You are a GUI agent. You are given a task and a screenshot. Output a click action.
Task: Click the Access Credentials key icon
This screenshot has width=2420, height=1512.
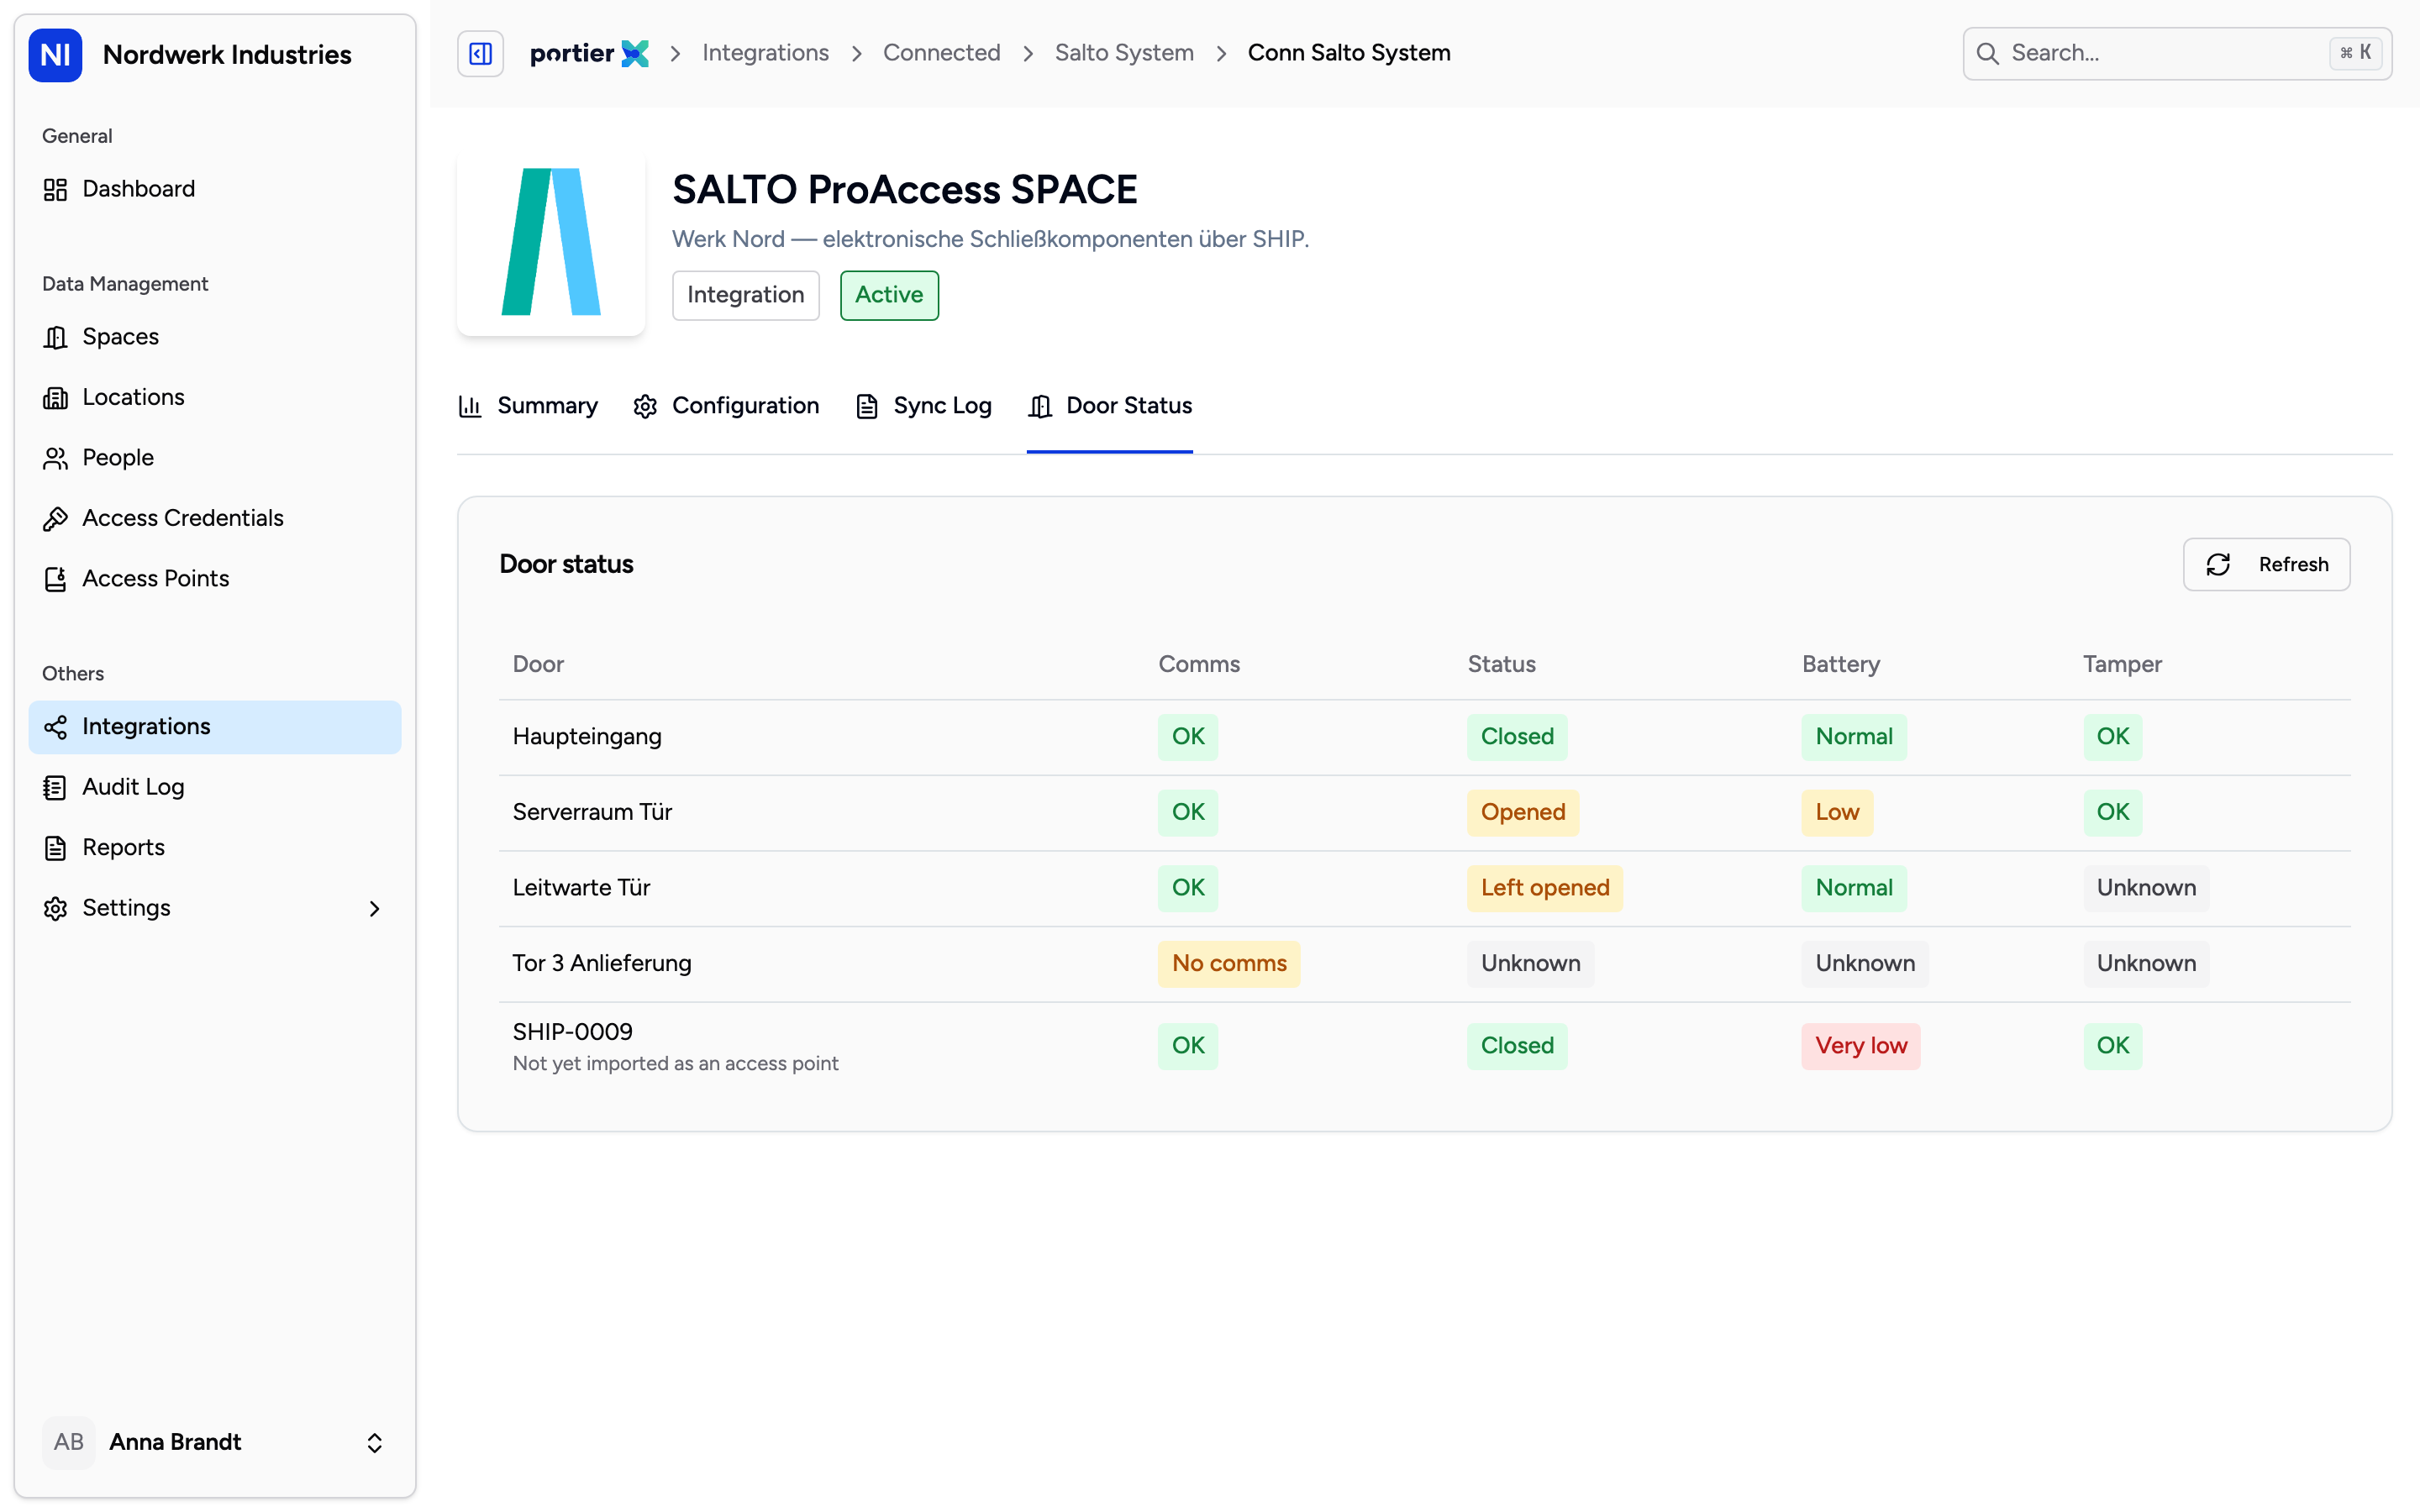coord(55,518)
